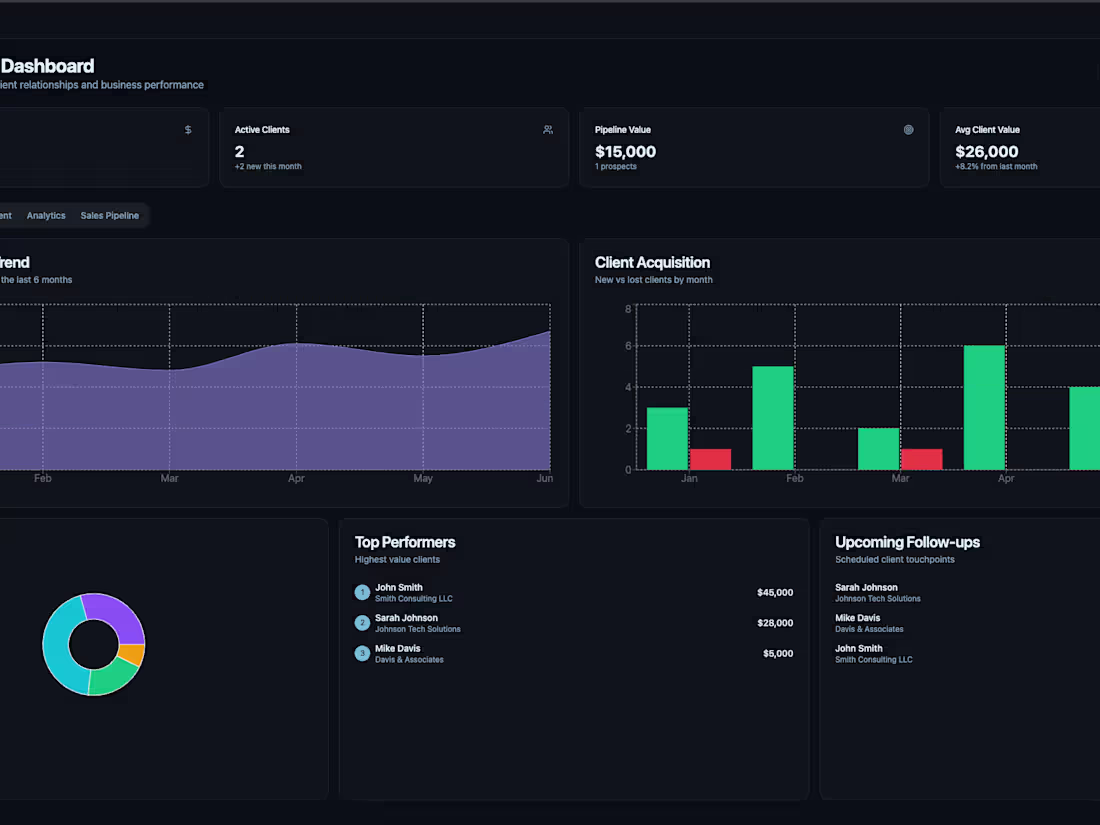Select rank badge 1 next to John Smith
1100x825 pixels.
coord(362,592)
